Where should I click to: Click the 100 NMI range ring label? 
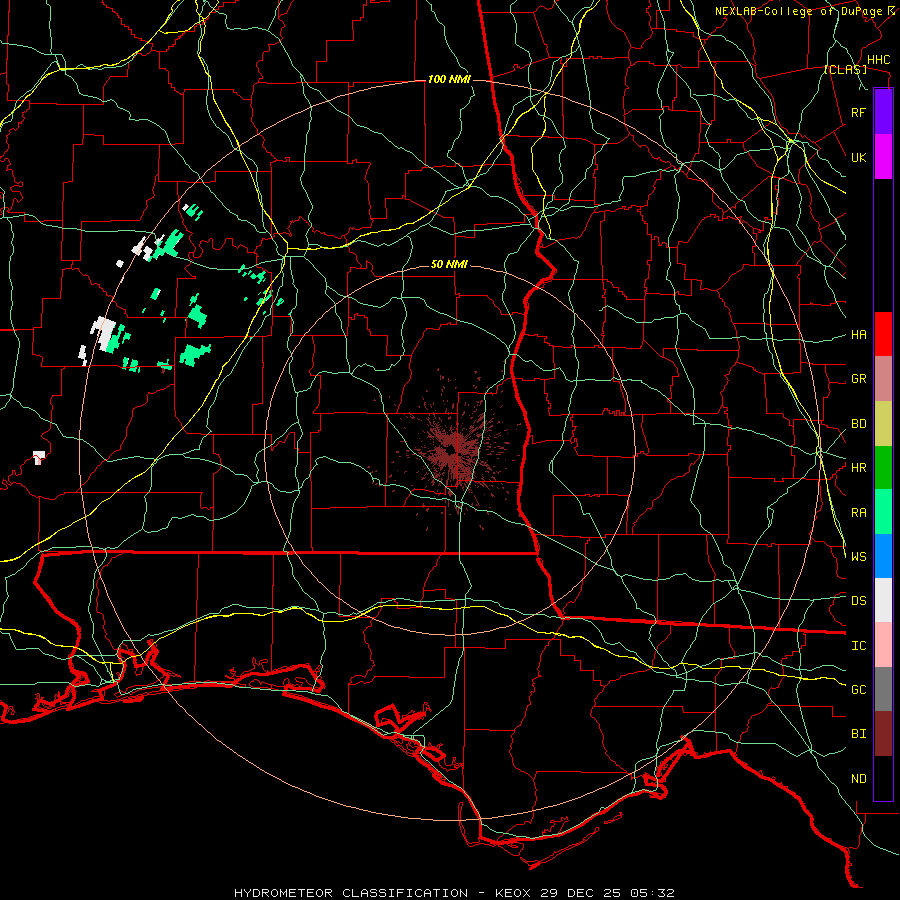click(x=449, y=79)
